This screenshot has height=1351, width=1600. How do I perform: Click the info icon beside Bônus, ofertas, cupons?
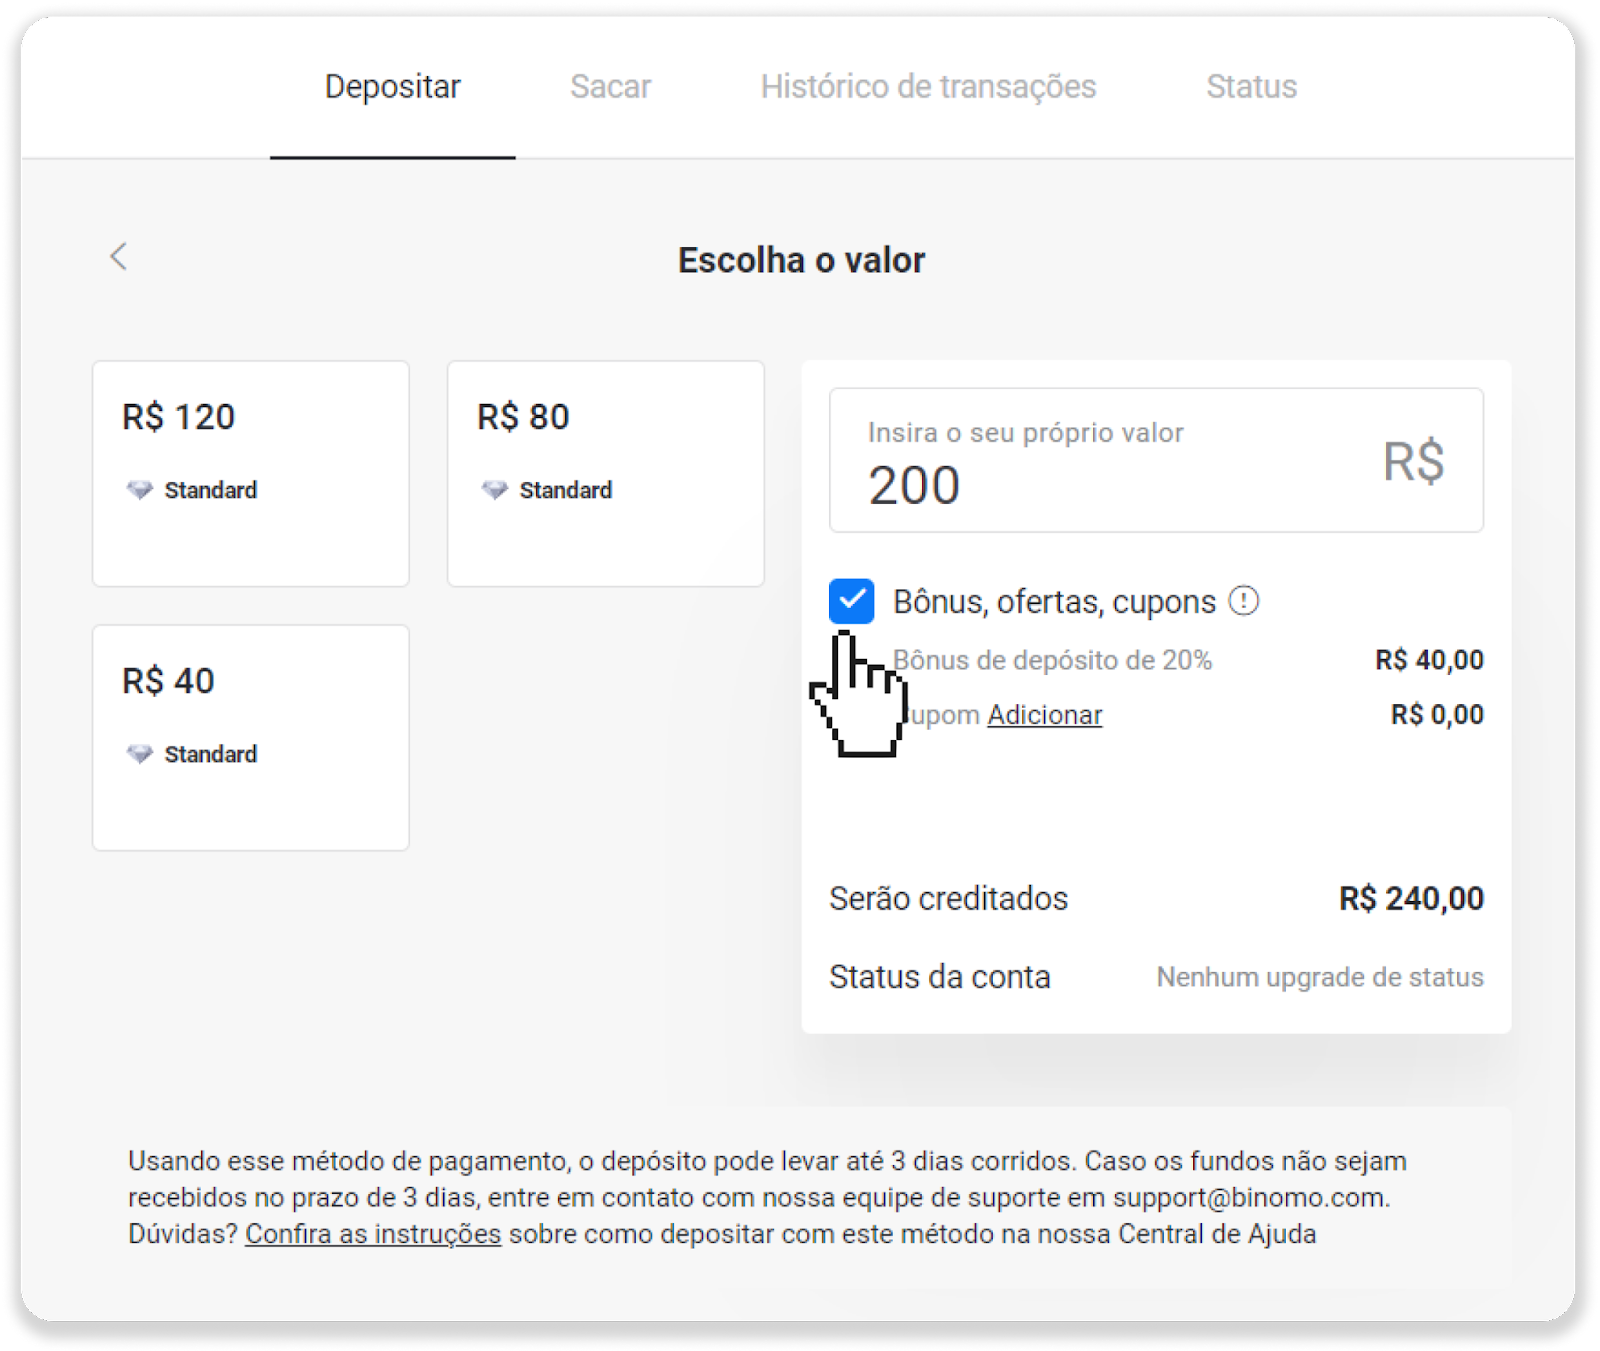(1243, 601)
